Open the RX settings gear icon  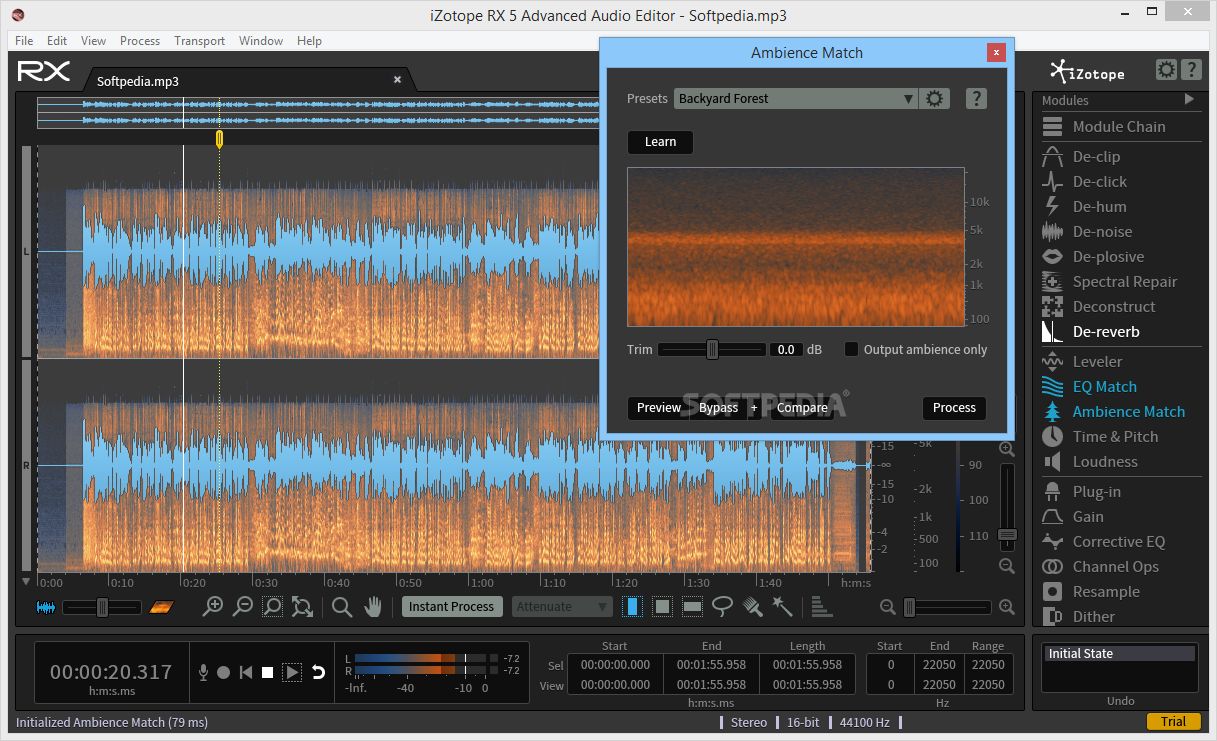pyautogui.click(x=1166, y=70)
